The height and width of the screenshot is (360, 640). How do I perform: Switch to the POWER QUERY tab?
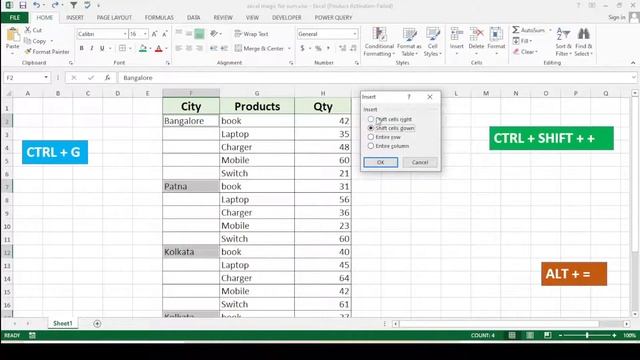click(x=333, y=18)
